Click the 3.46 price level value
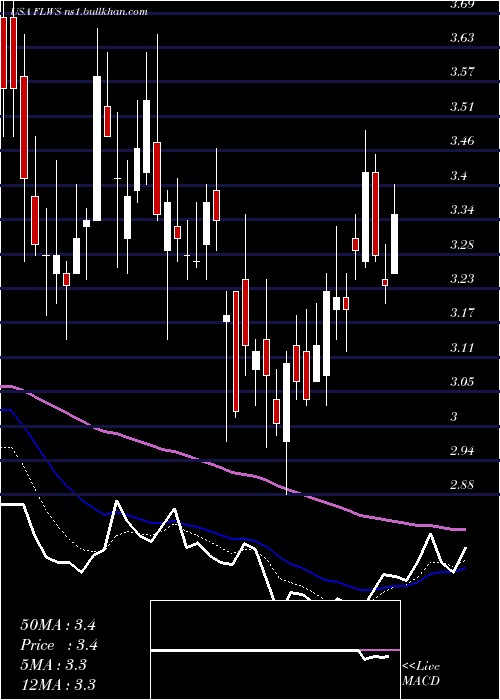Screen dimensions: 500x700 [462, 141]
